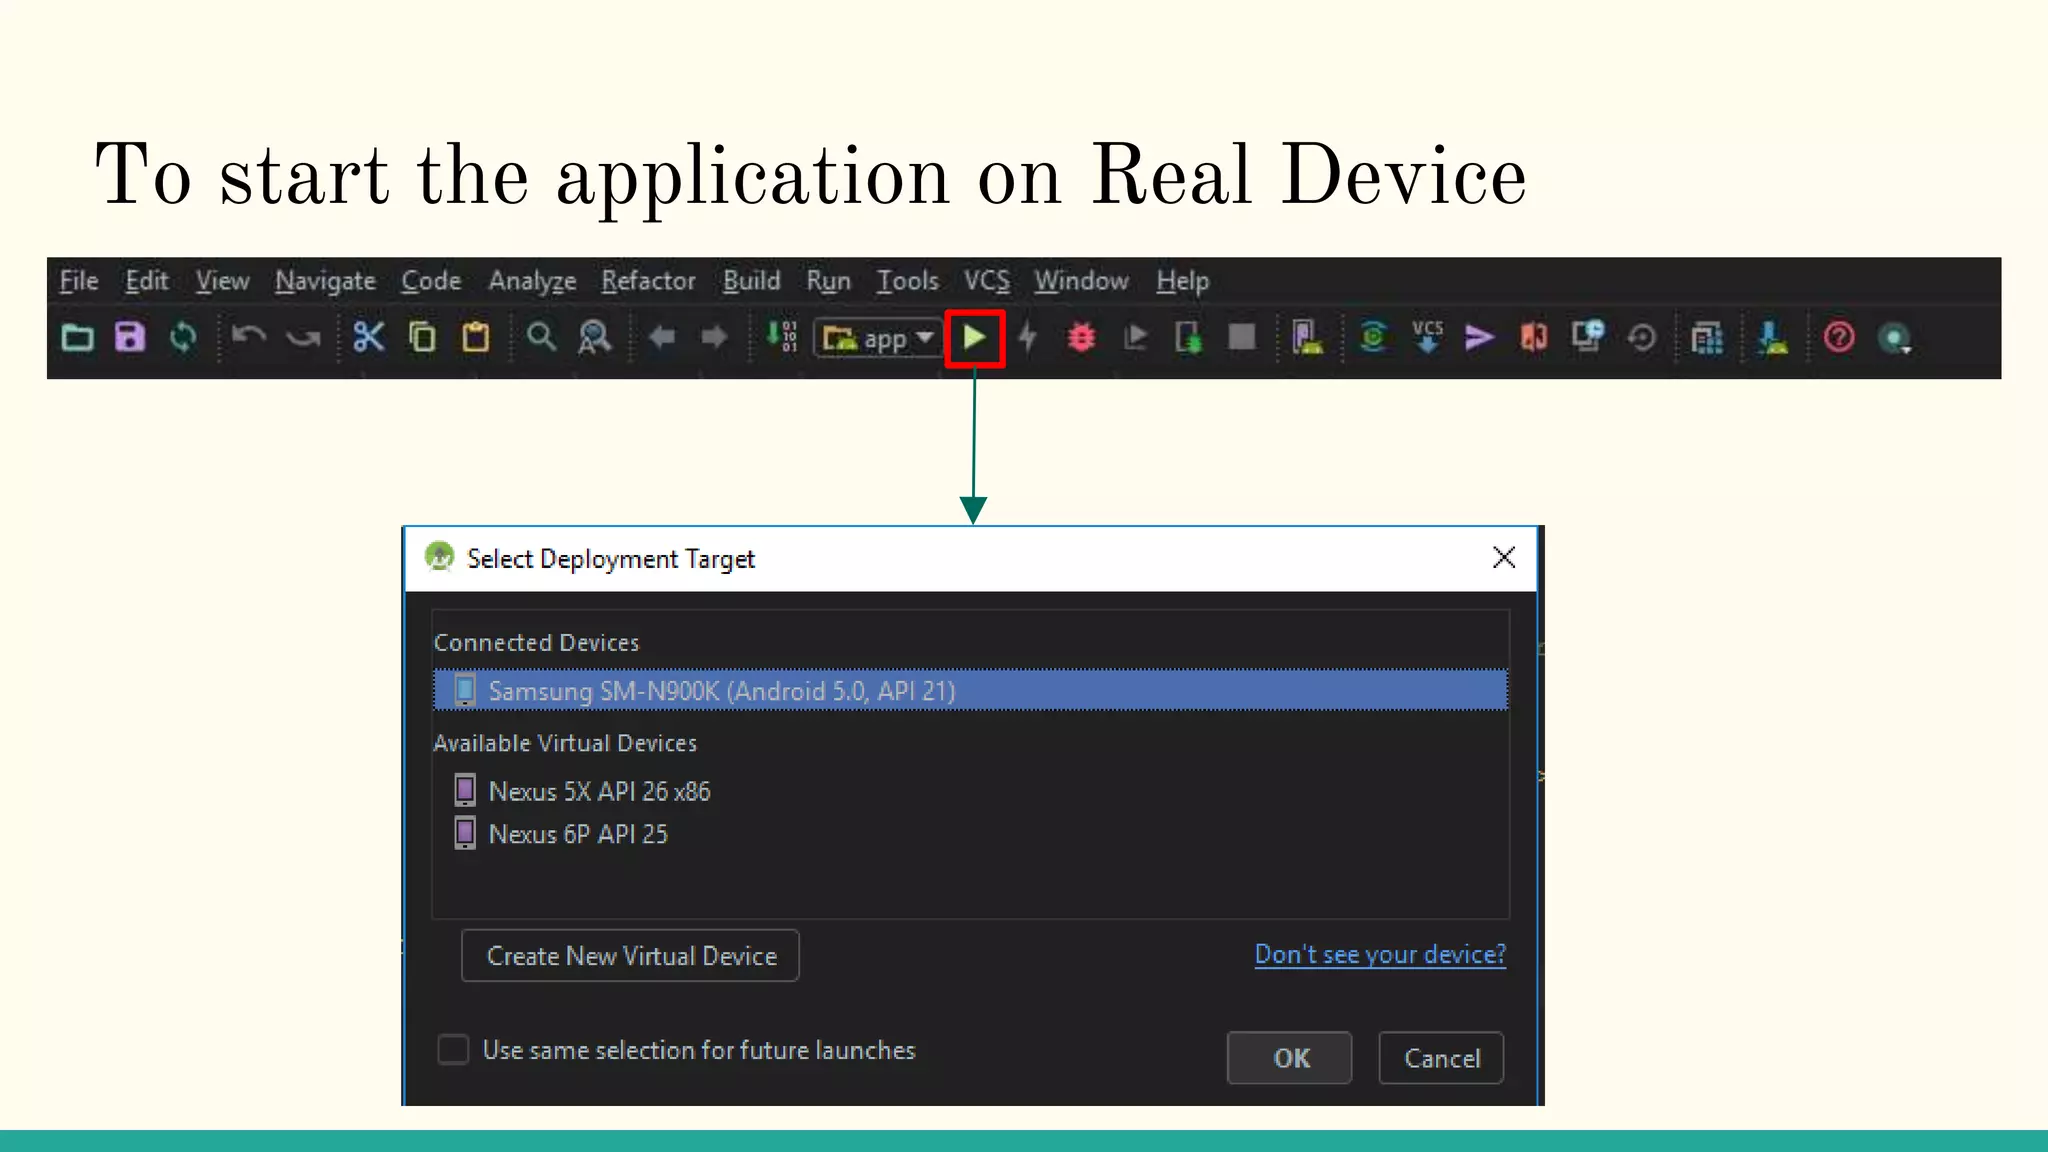
Task: Click the Back navigation arrow
Action: (x=661, y=337)
